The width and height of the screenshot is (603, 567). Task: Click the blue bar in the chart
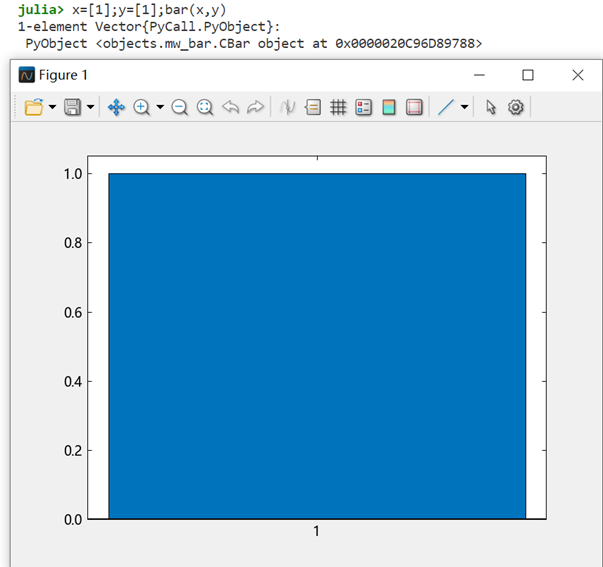(317, 346)
